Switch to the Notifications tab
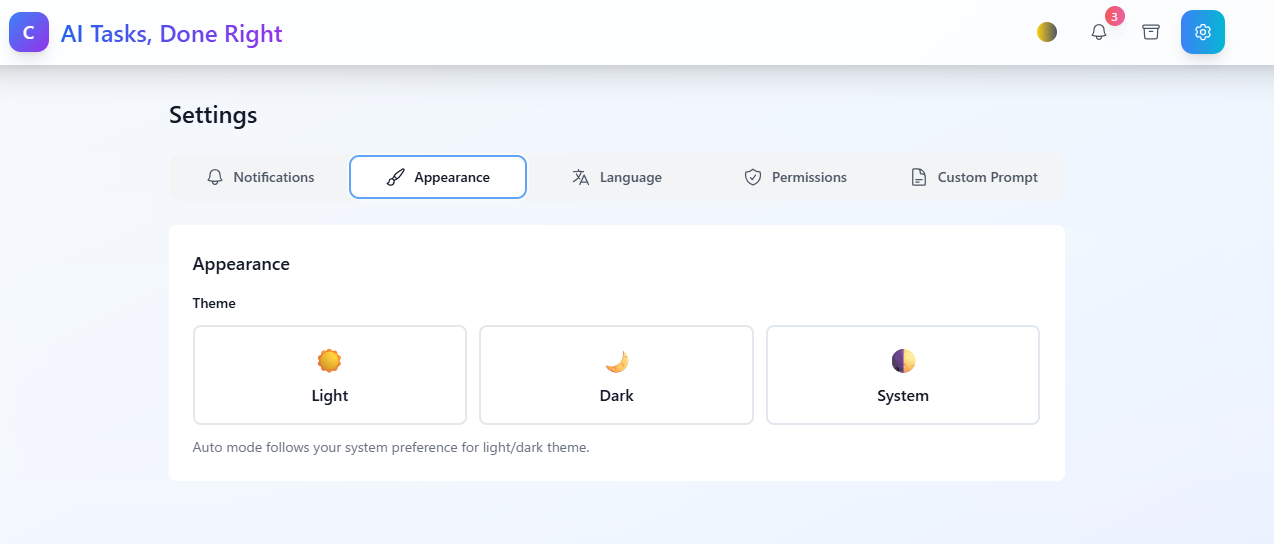Image resolution: width=1274 pixels, height=544 pixels. point(260,177)
